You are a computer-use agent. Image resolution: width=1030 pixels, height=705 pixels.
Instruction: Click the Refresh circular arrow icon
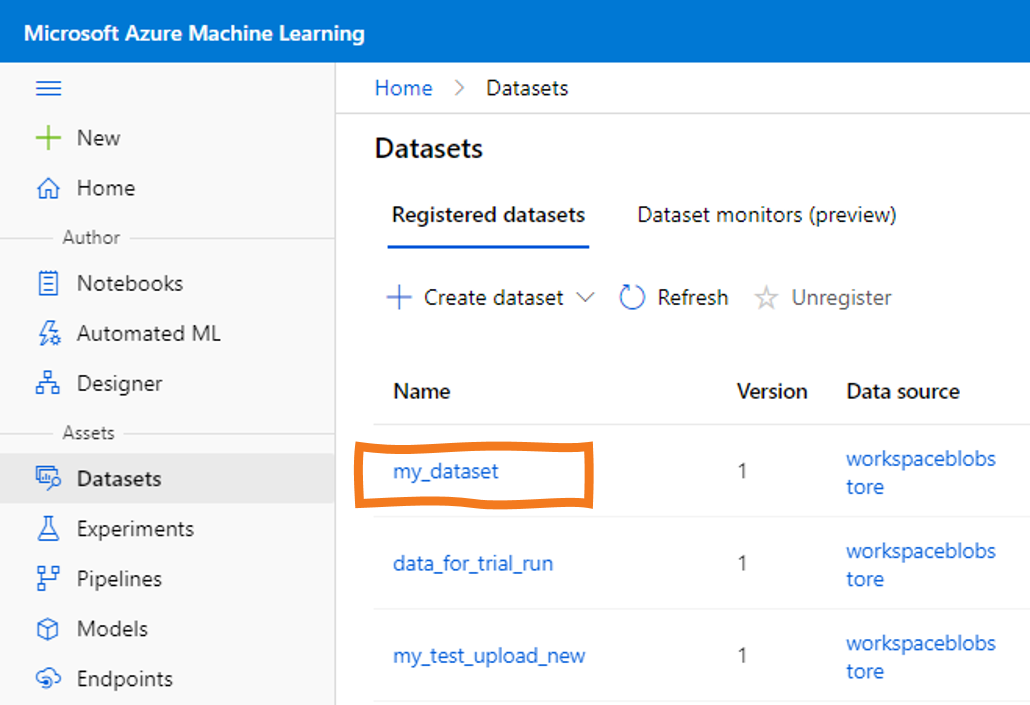click(x=632, y=298)
